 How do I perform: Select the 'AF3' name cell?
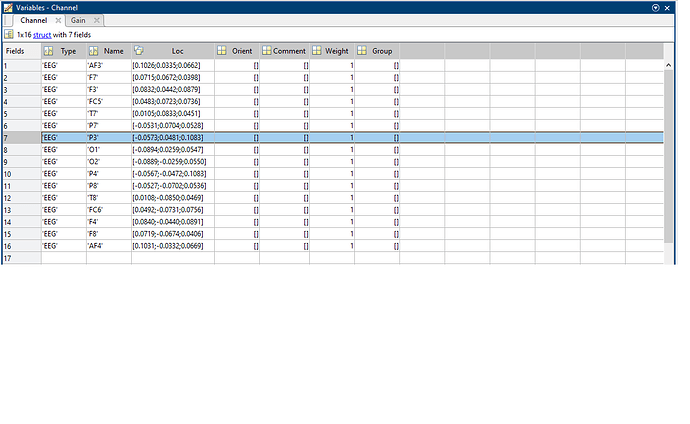pos(109,66)
